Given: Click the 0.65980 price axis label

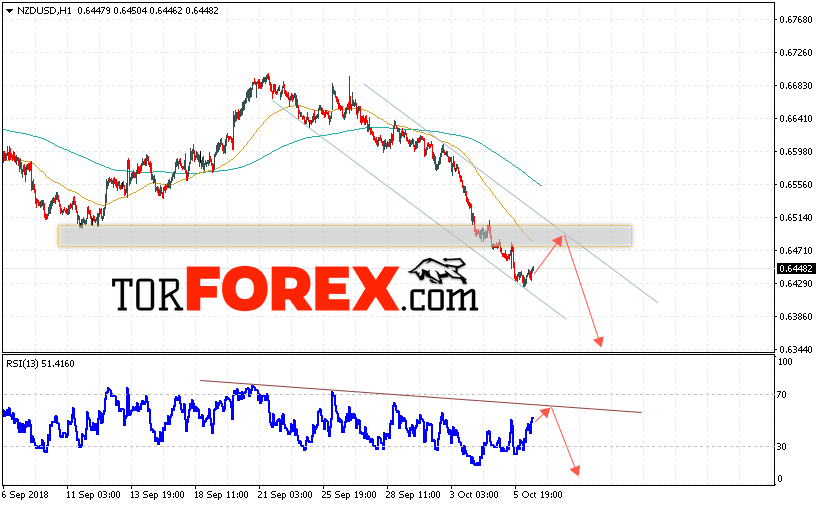Looking at the screenshot, I should point(796,152).
